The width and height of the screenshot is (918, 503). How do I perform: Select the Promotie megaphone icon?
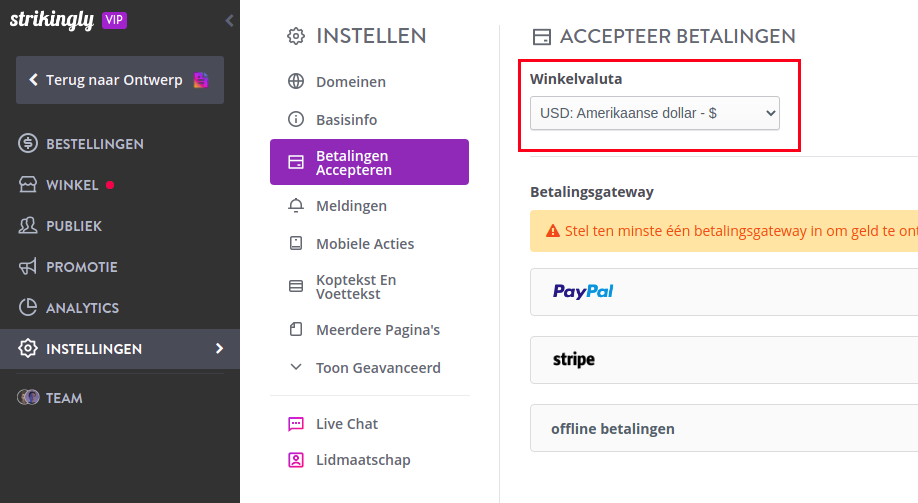(28, 266)
